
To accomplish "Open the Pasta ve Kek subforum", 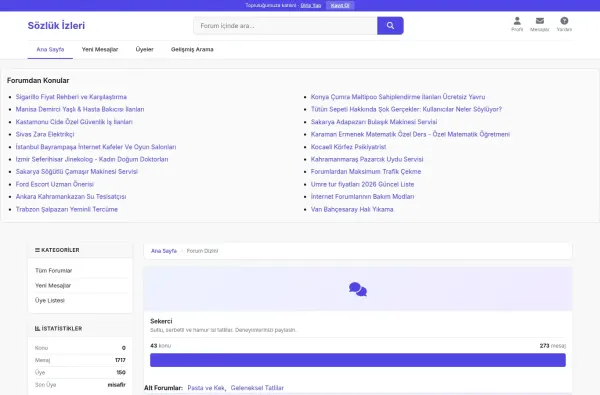I will tap(206, 388).
